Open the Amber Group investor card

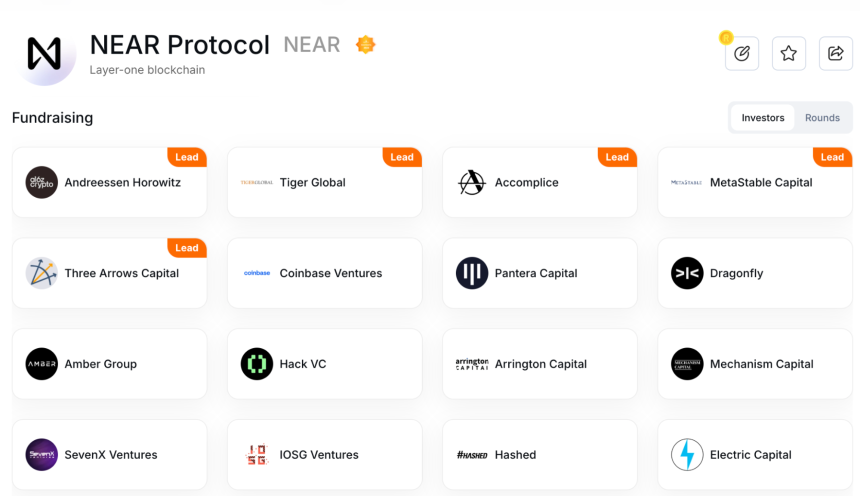point(110,364)
